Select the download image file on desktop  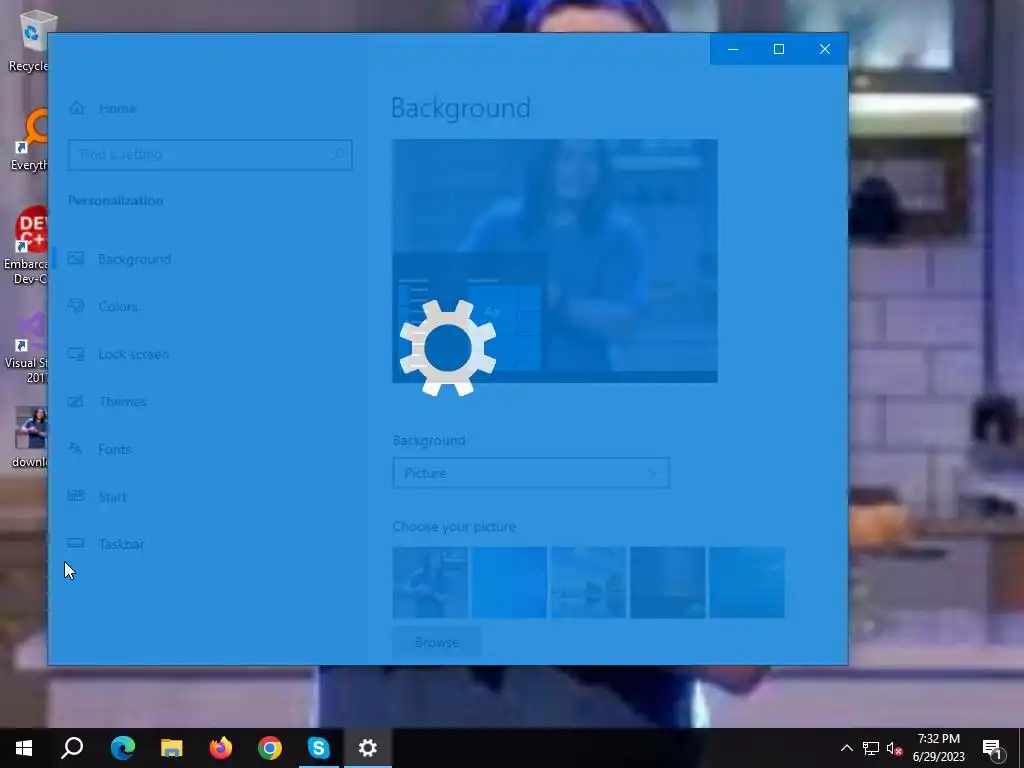coord(30,438)
